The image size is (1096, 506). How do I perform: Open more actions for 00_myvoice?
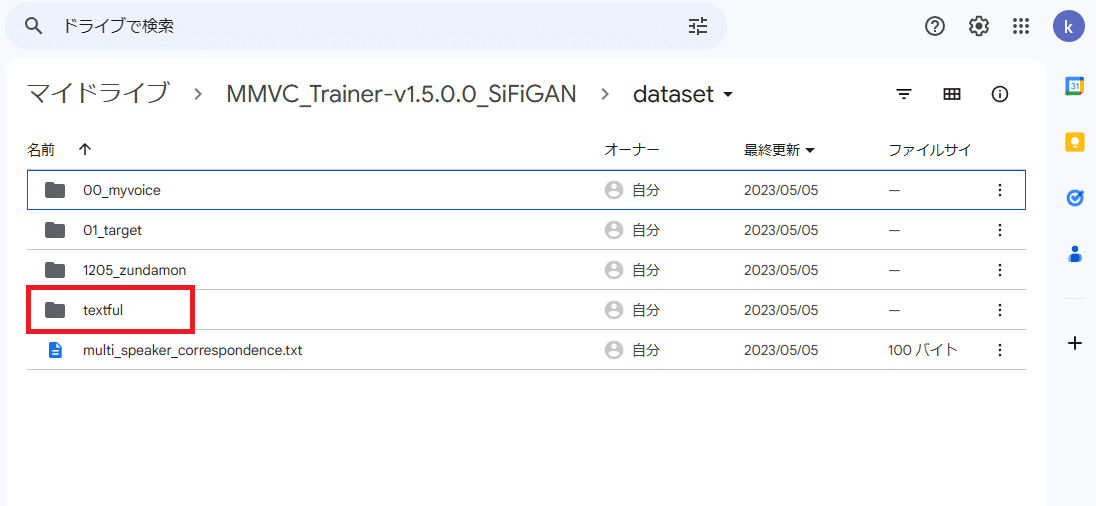[1000, 189]
